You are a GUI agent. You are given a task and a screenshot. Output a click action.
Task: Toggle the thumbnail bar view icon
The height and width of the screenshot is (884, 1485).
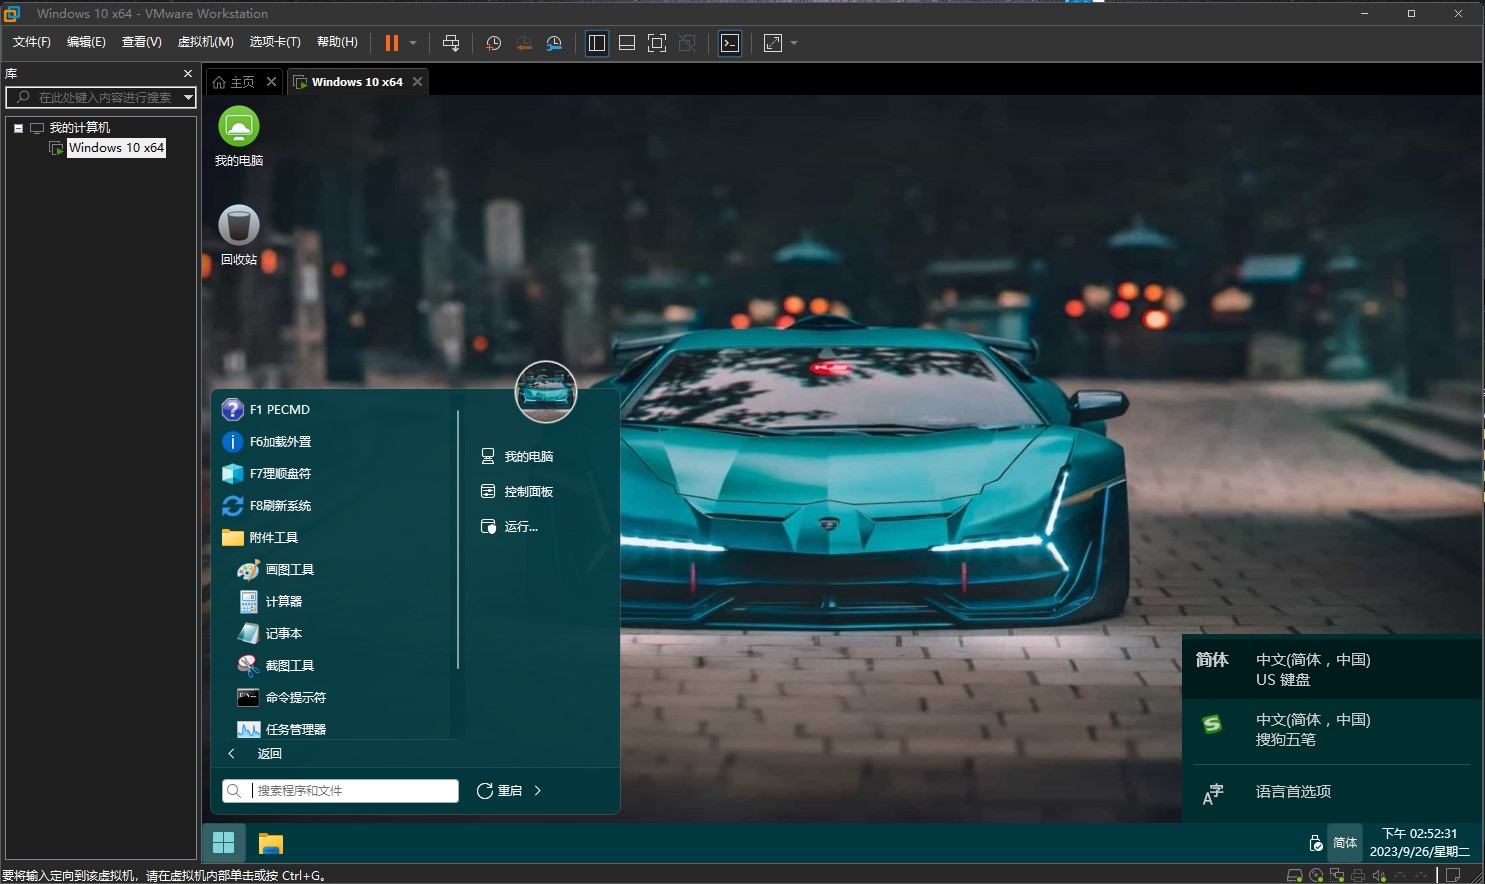[627, 43]
